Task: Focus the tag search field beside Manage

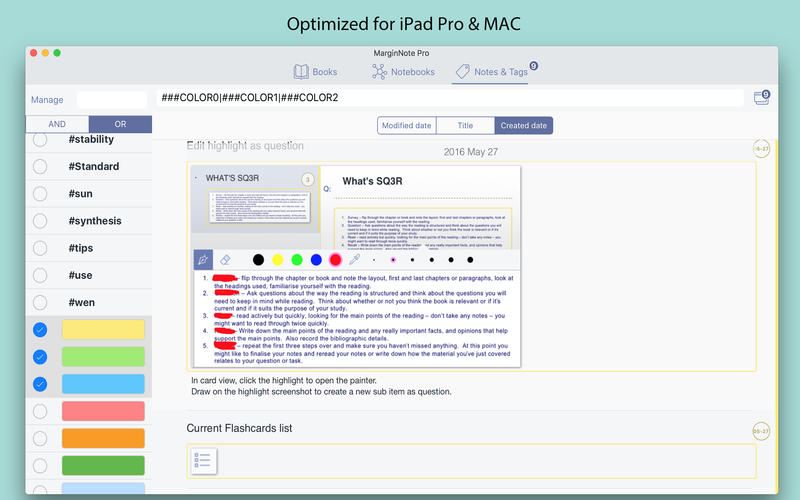Action: [112, 99]
